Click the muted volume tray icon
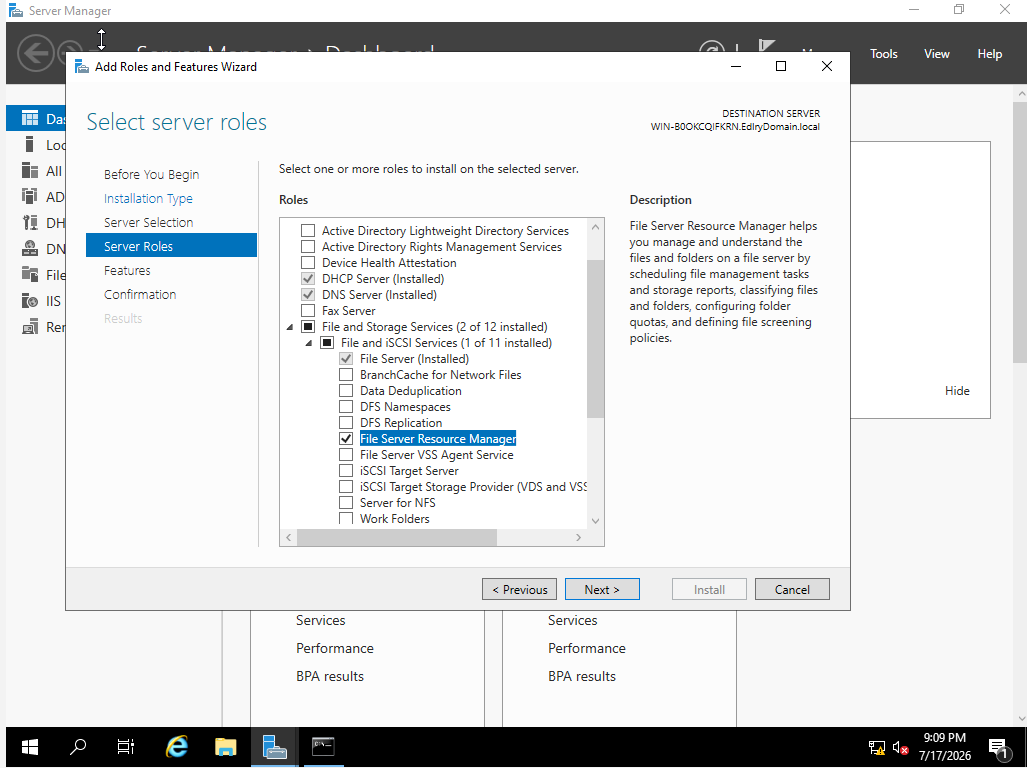1027x768 pixels. point(901,748)
